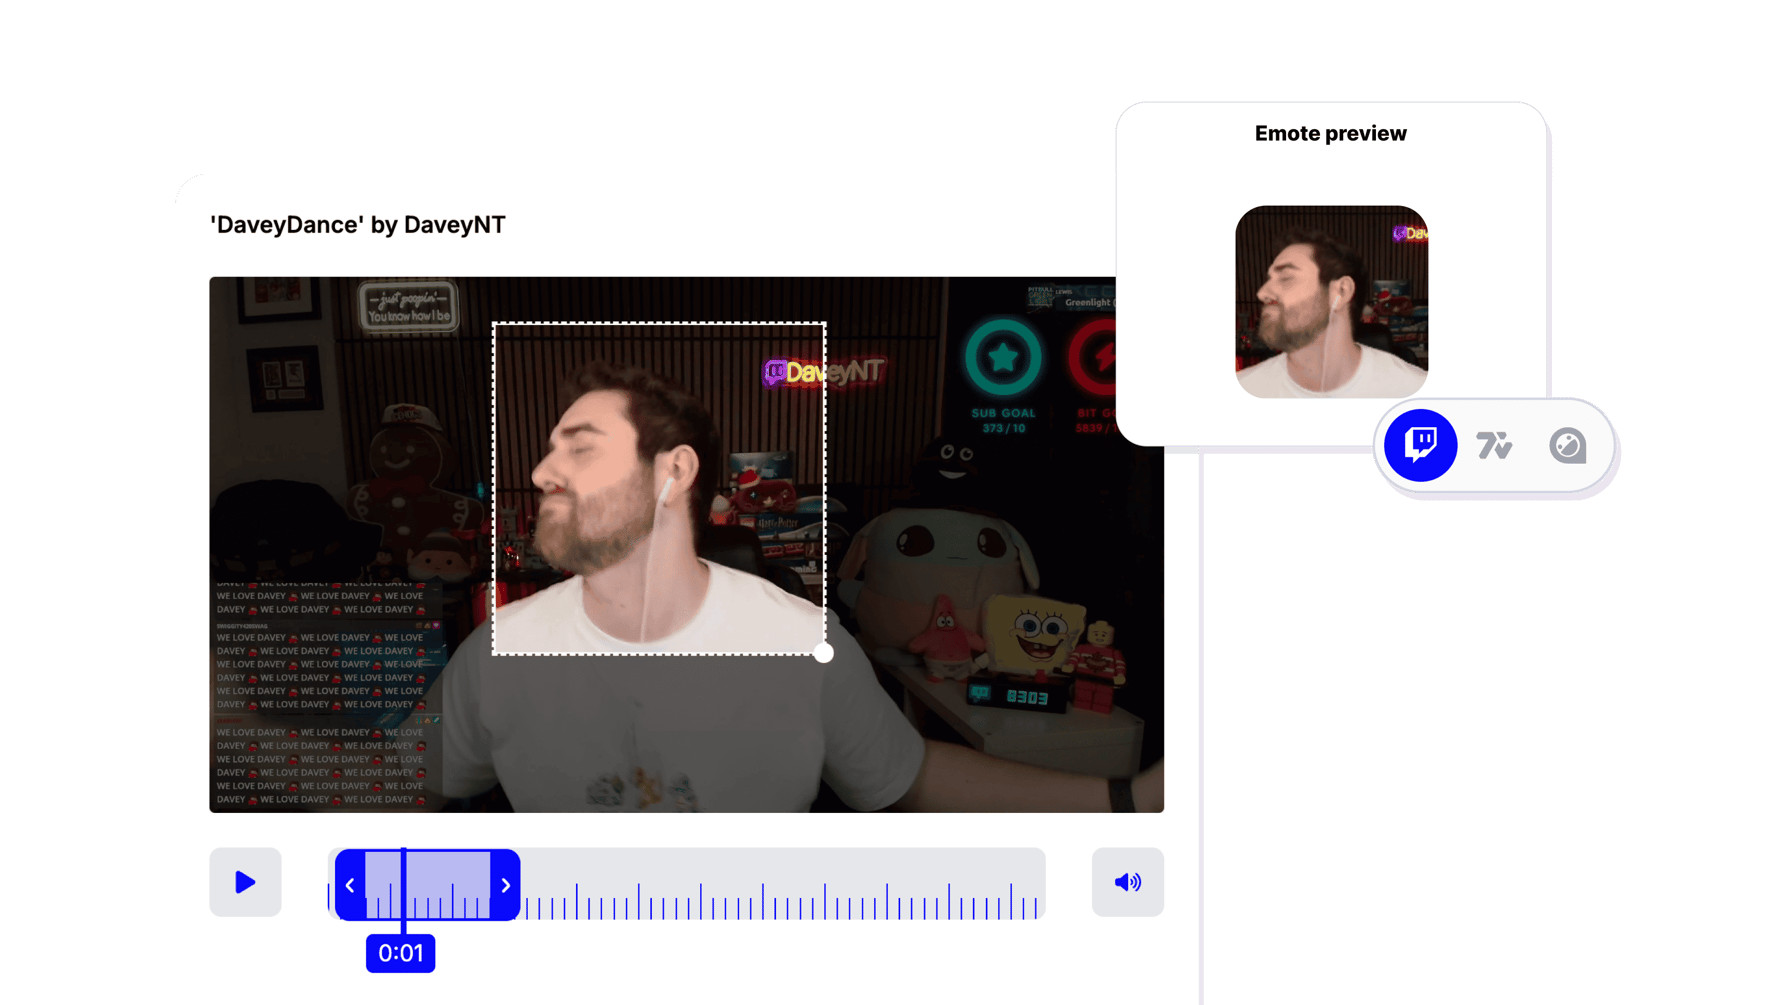Click the 0:01 timestamp badge
Viewport: 1792px width, 1005px height.
tap(401, 953)
